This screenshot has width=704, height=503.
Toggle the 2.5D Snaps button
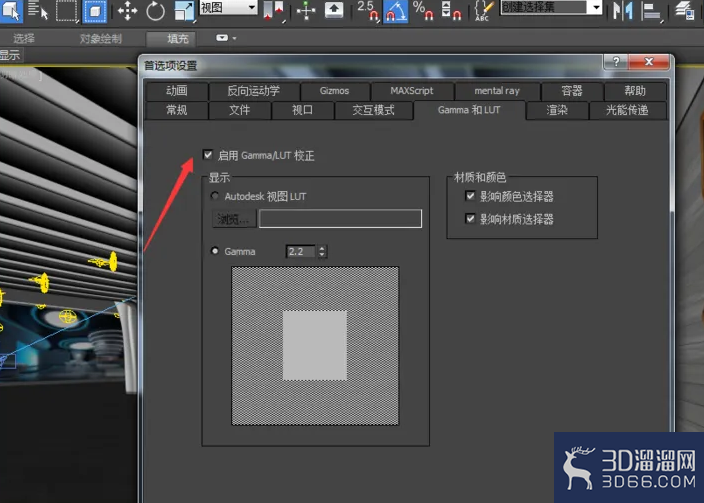(x=368, y=10)
